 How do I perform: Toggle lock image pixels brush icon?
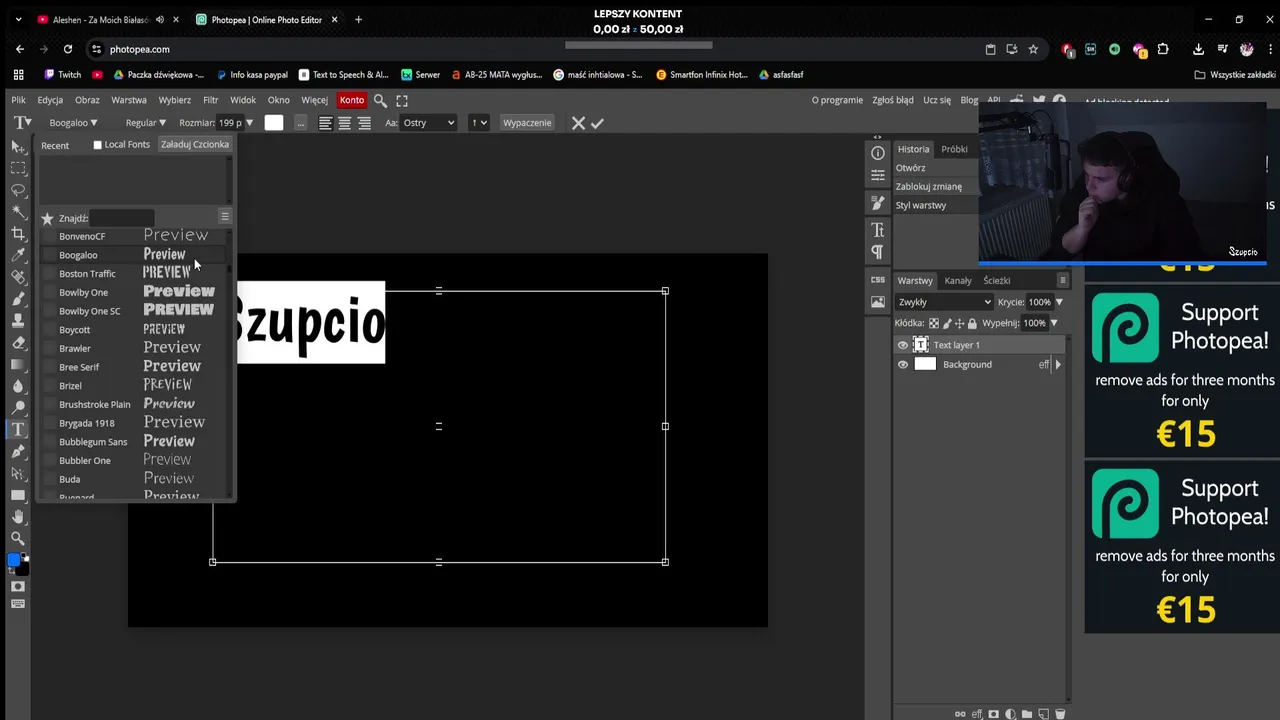(946, 323)
